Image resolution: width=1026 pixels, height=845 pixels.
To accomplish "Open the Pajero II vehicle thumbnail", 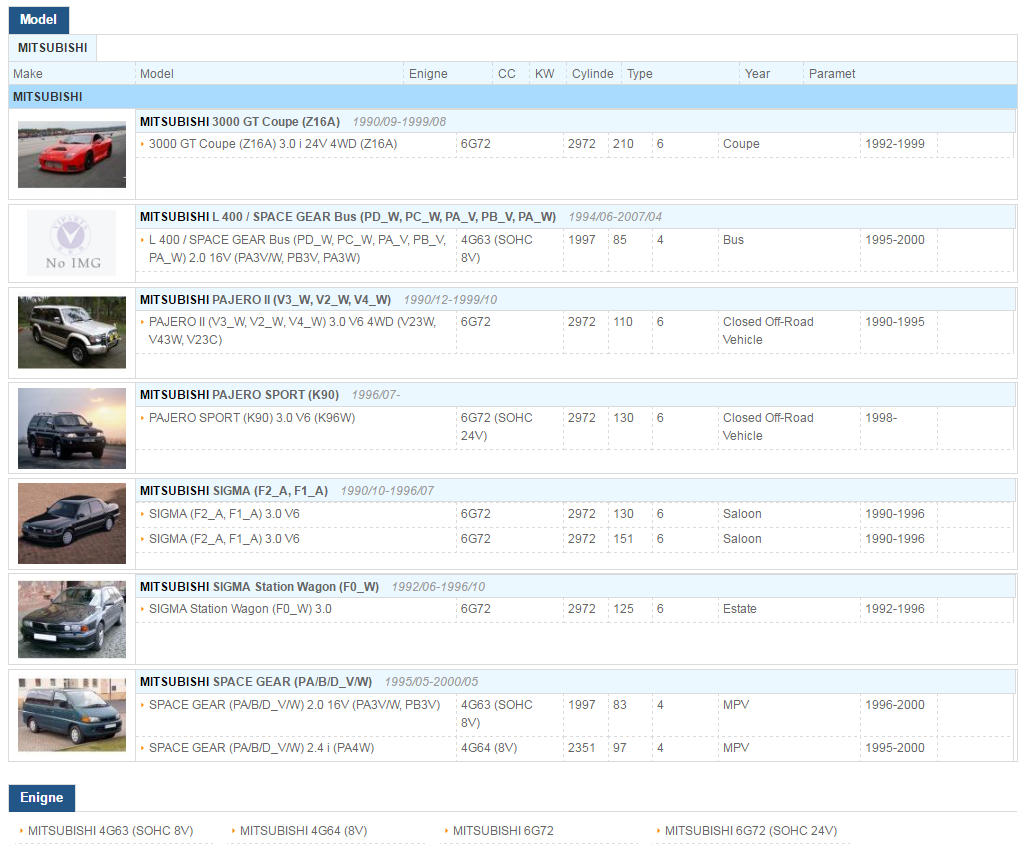I will 72,332.
